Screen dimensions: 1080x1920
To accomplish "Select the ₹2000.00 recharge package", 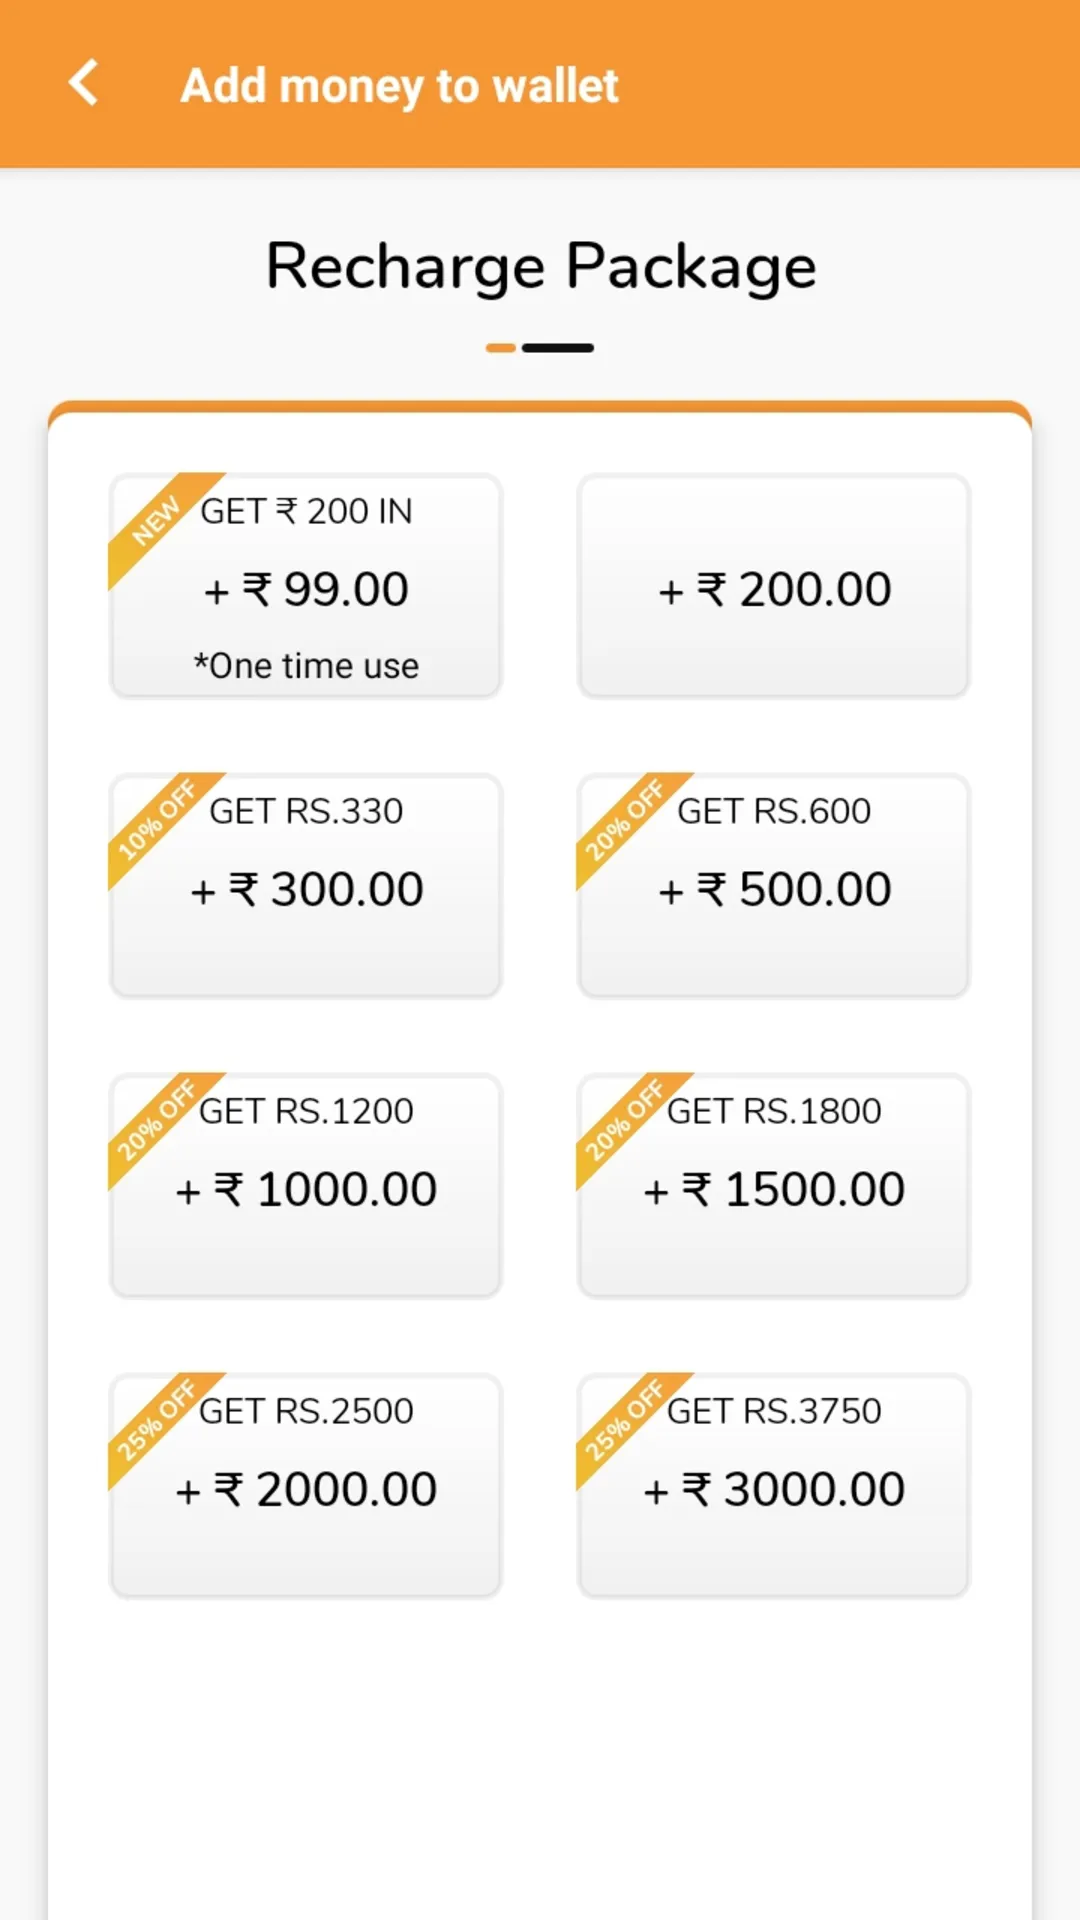I will pyautogui.click(x=306, y=1486).
